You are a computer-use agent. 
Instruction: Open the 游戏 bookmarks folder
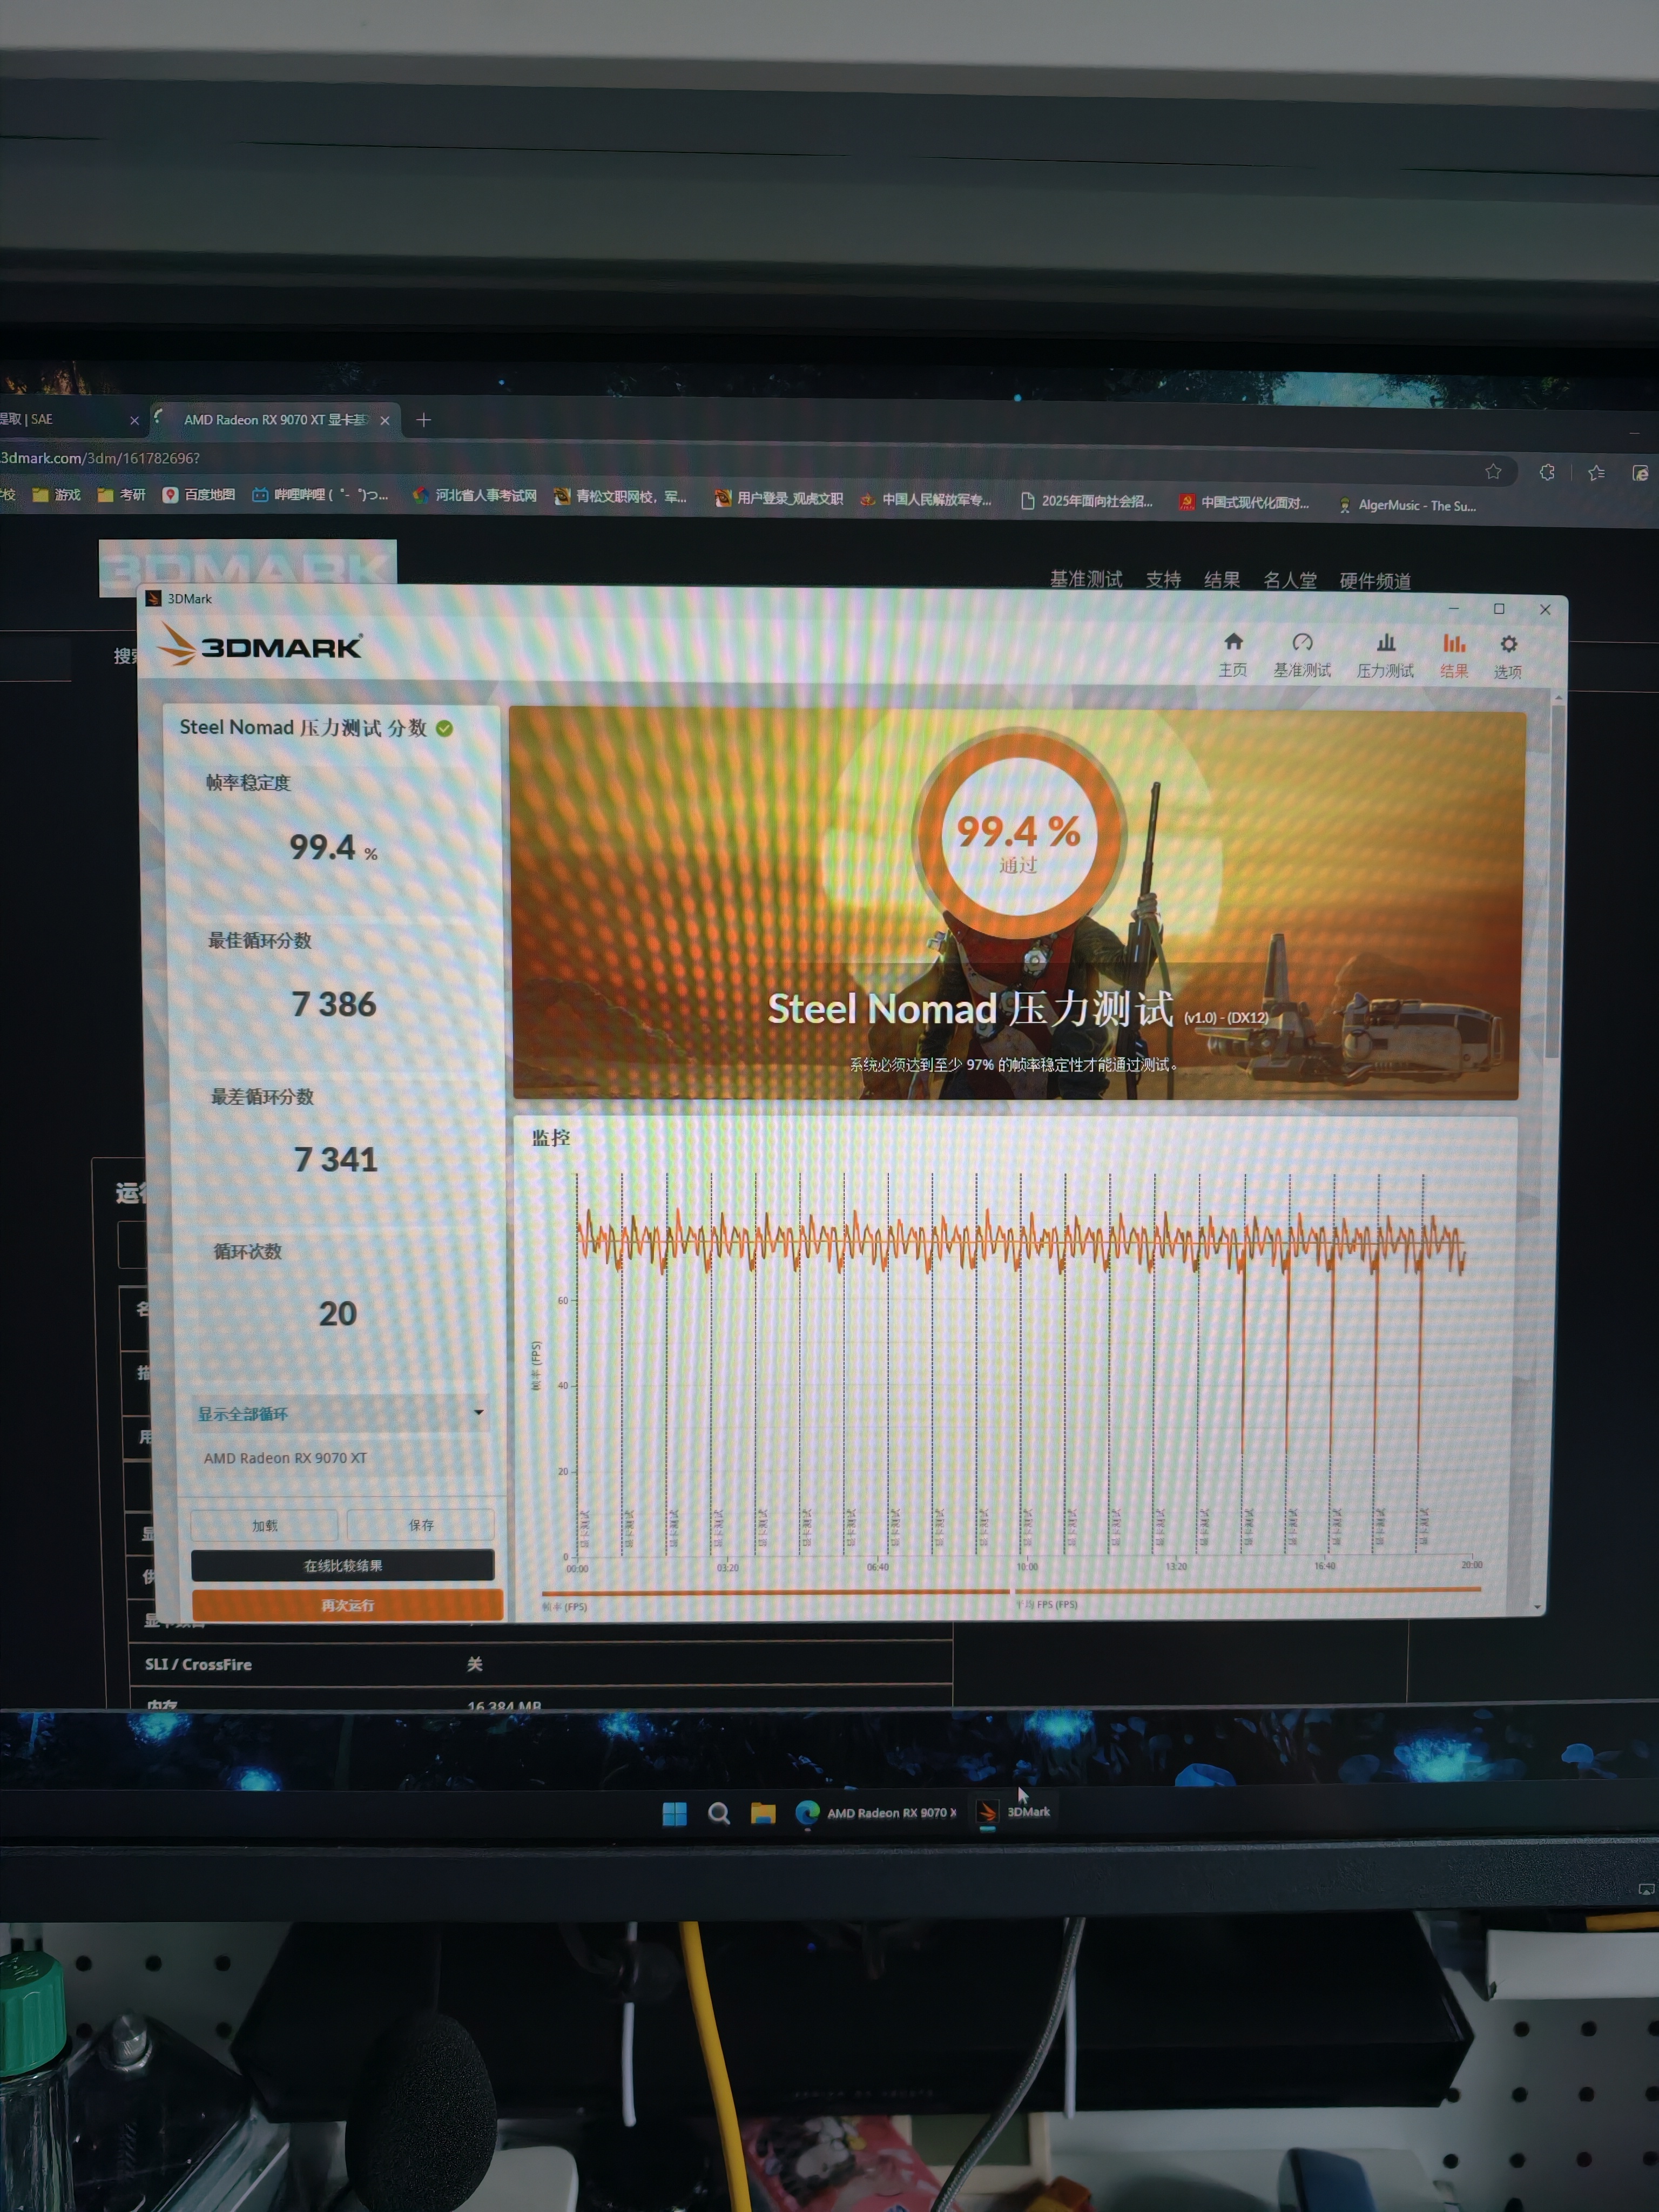click(x=56, y=495)
